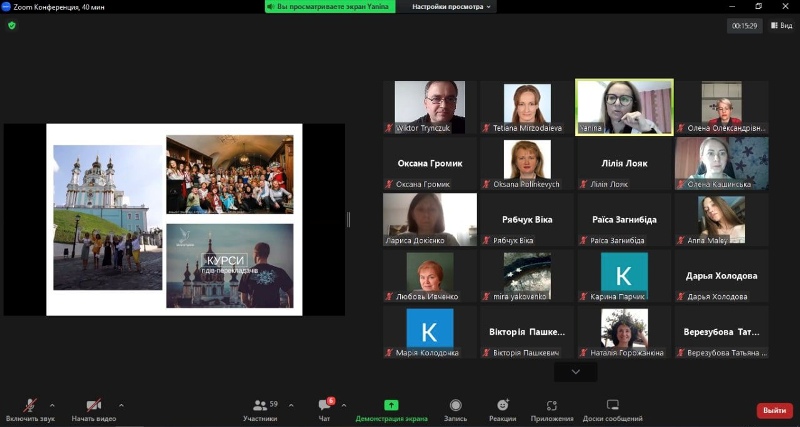This screenshot has width=800, height=427.
Task: Click the meeting timer 00:15:29
Action: tap(744, 26)
